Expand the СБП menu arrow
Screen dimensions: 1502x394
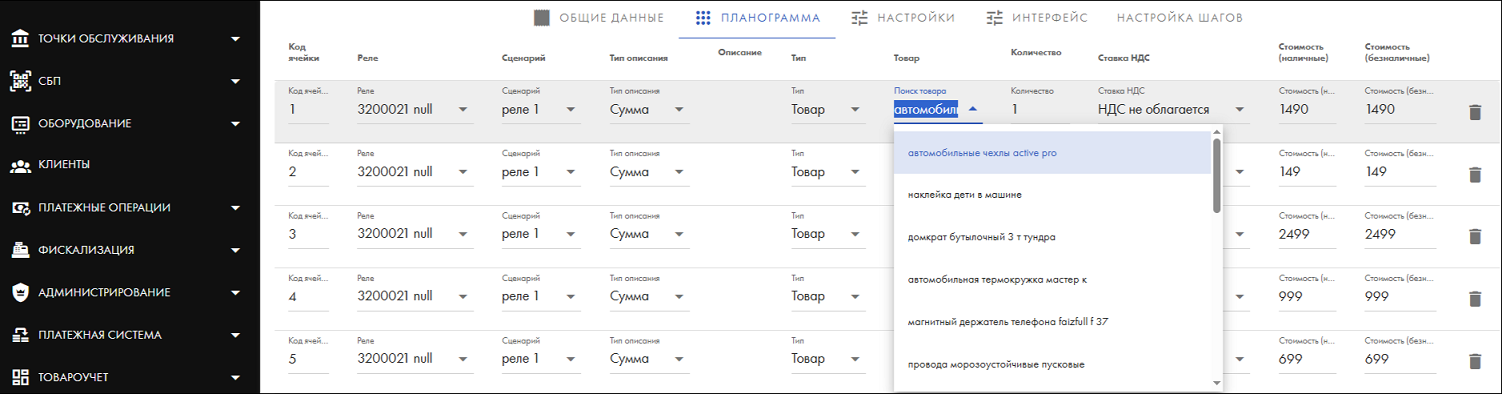click(236, 82)
